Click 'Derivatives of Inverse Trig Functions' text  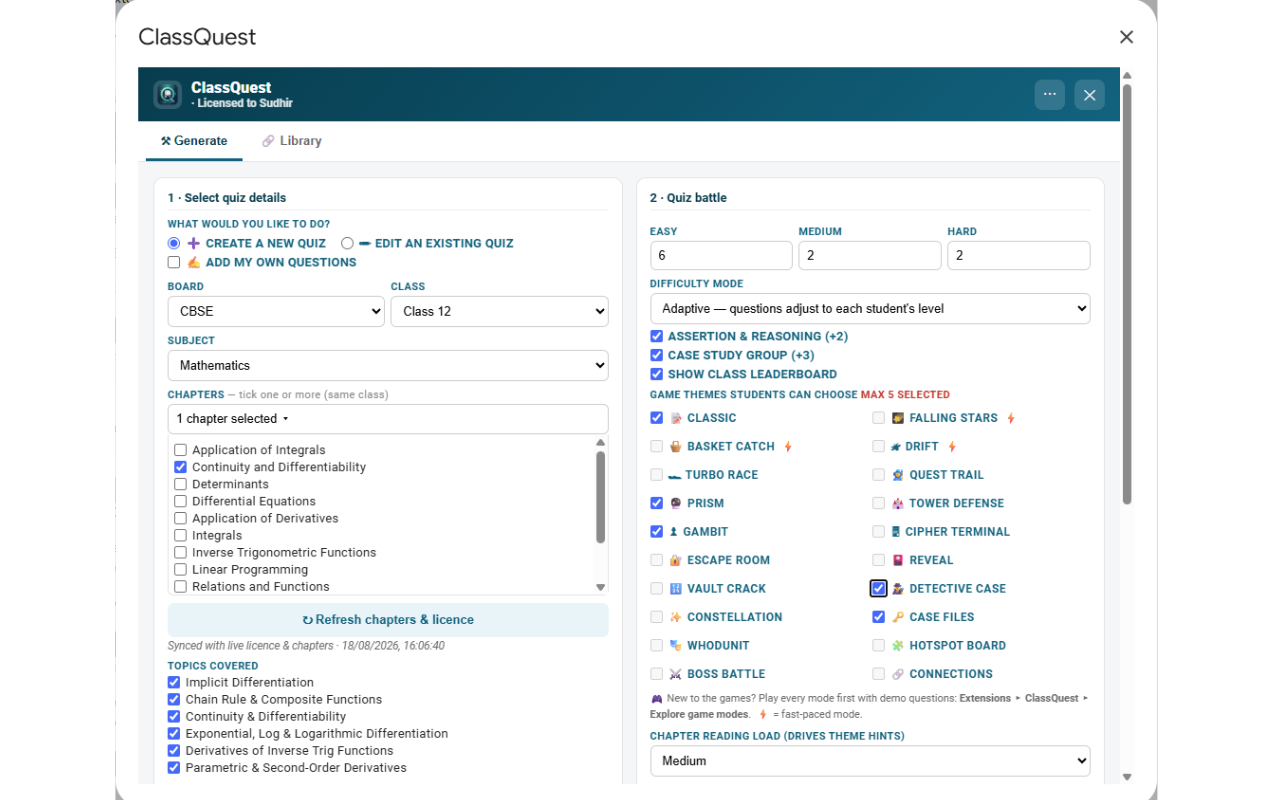pyautogui.click(x=289, y=751)
